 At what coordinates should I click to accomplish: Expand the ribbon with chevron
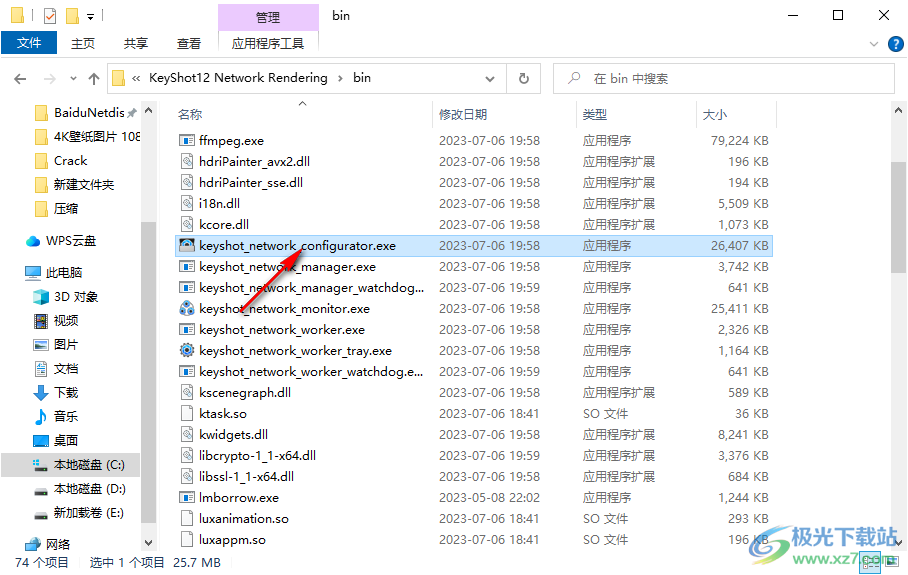coord(874,44)
